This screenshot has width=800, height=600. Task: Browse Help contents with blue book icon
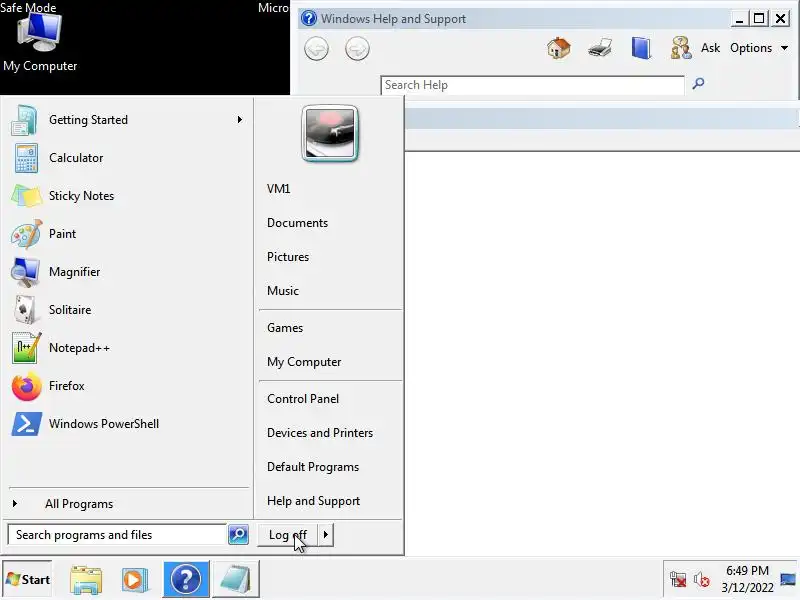pyautogui.click(x=641, y=48)
